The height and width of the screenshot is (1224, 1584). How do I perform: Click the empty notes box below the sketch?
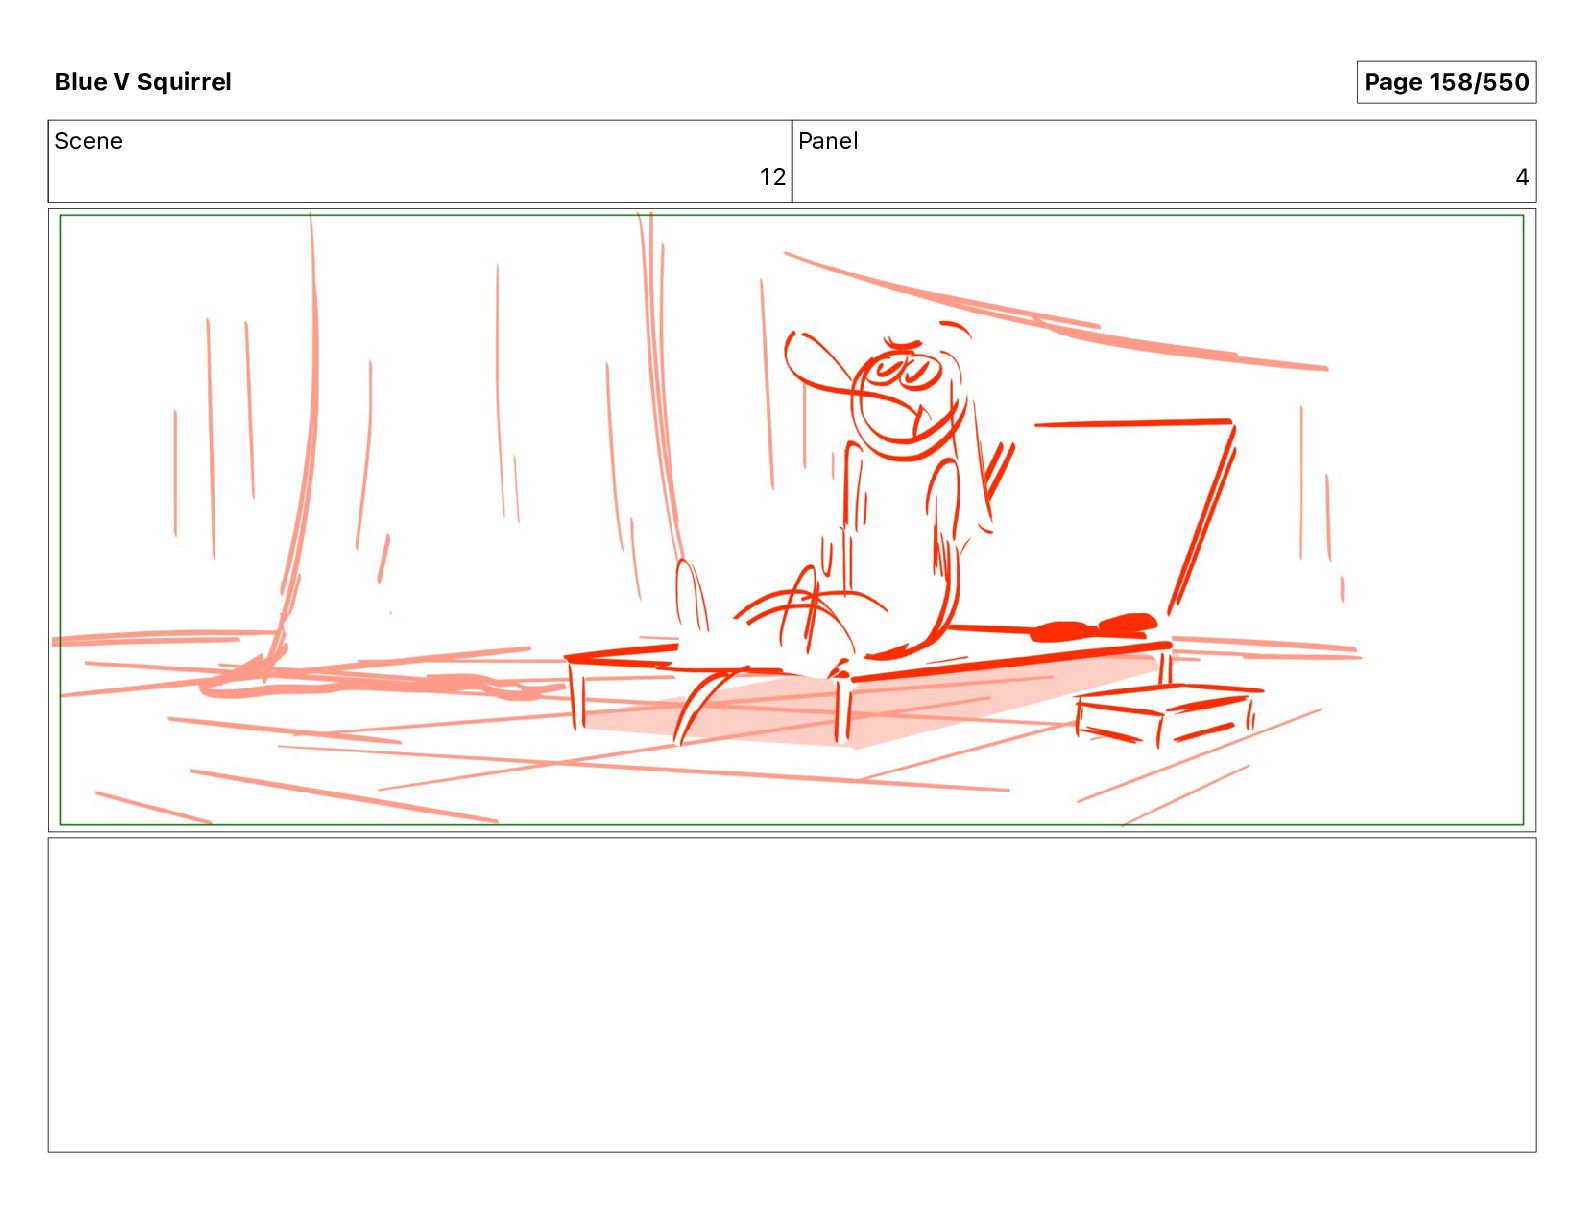pos(792,995)
